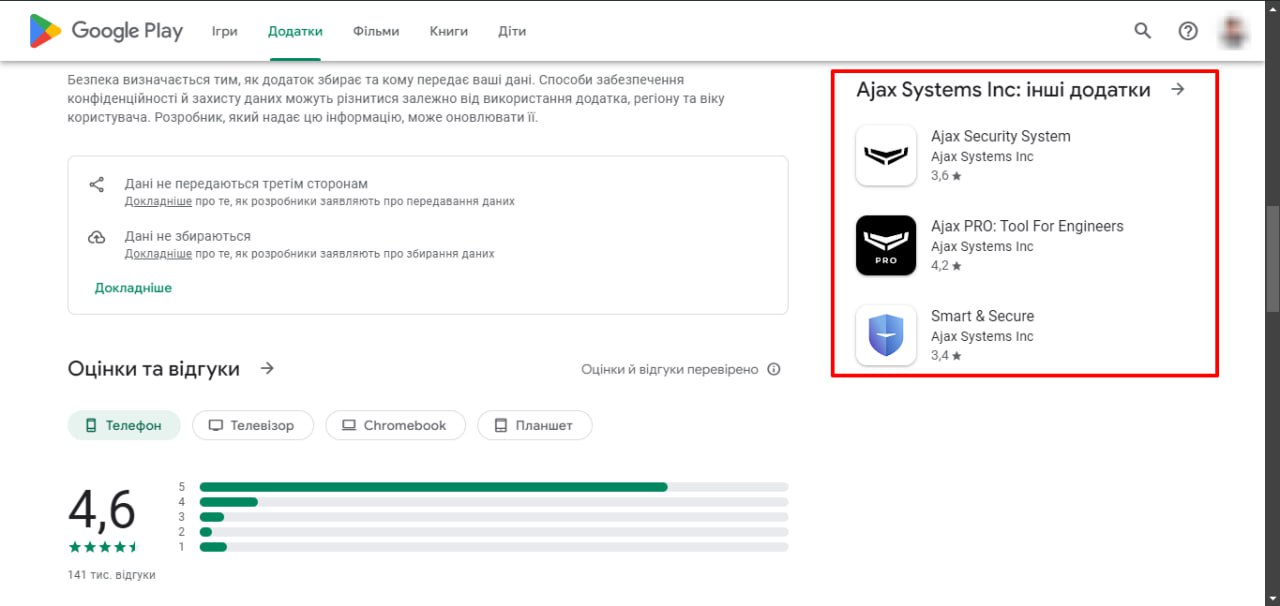Open the Ajax PRO app icon
The height and width of the screenshot is (606, 1280).
(886, 245)
